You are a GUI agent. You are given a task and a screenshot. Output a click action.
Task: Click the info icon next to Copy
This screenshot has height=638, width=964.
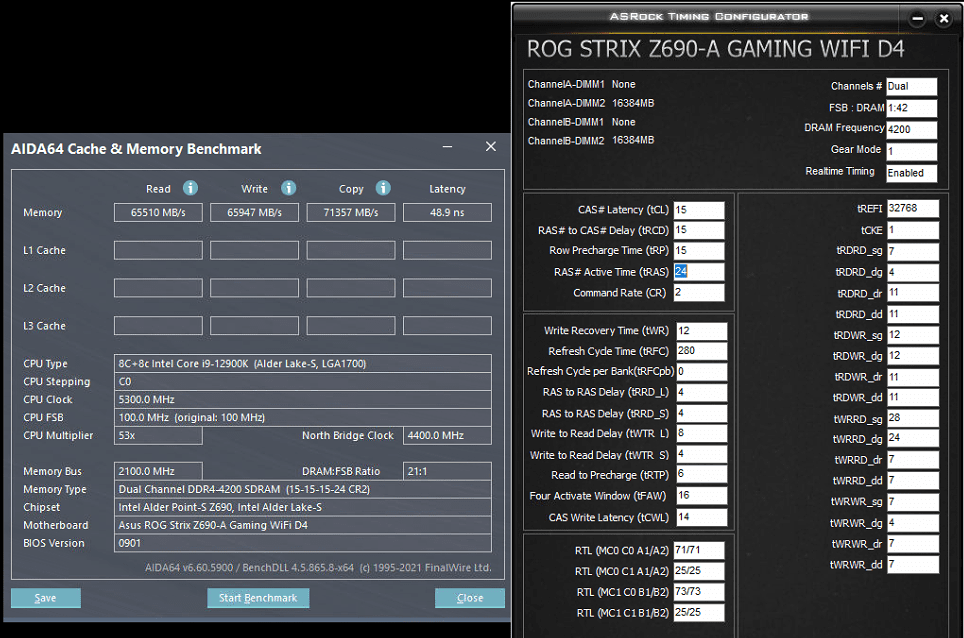coord(383,188)
